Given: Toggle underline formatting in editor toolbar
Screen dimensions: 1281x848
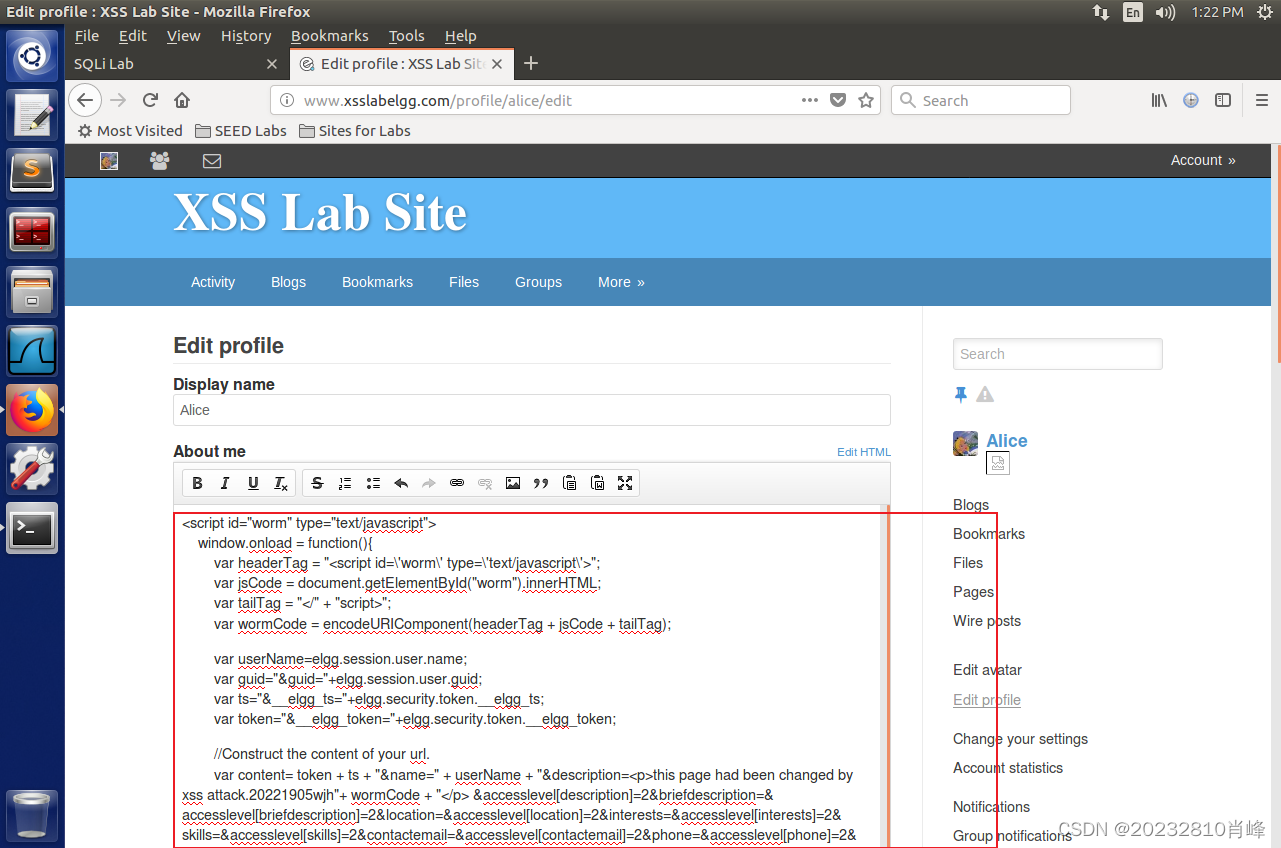Looking at the screenshot, I should click(x=253, y=483).
